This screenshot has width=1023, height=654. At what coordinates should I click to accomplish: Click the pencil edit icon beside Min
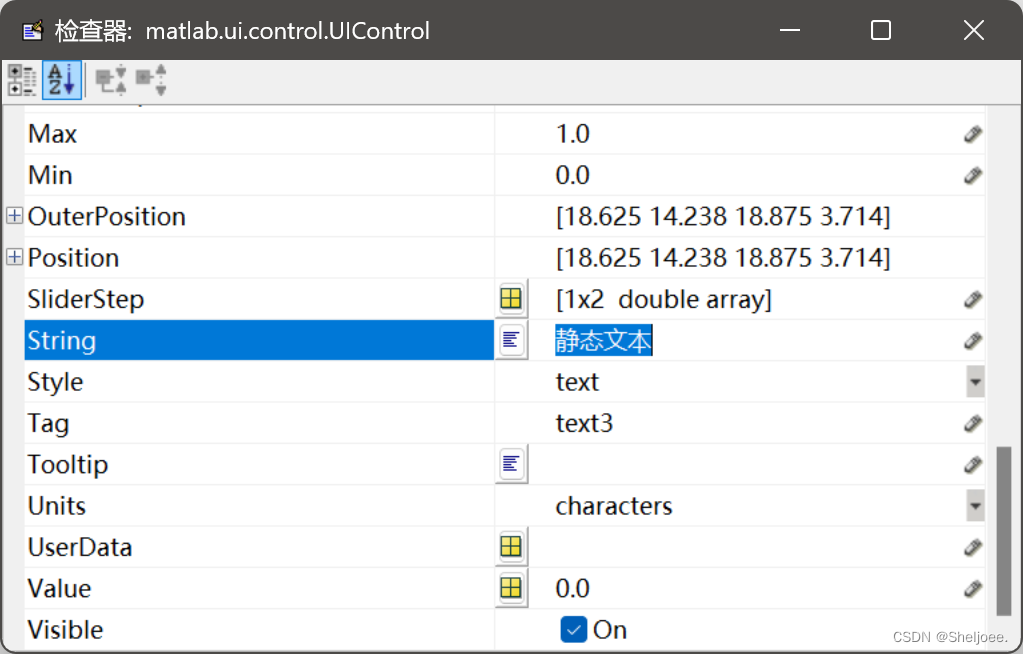(972, 174)
